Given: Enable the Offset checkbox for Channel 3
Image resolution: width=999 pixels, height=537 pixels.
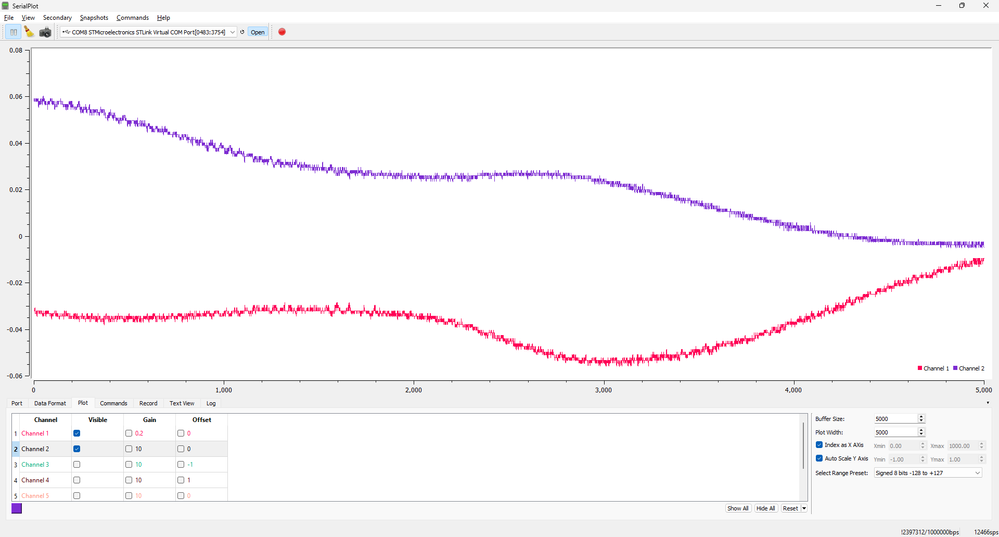Looking at the screenshot, I should [x=180, y=464].
